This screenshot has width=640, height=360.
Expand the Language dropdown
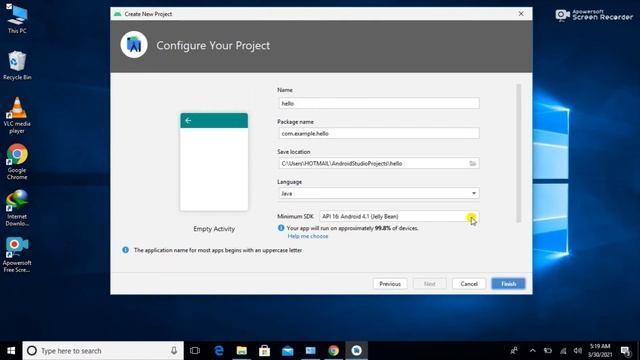coord(379,193)
